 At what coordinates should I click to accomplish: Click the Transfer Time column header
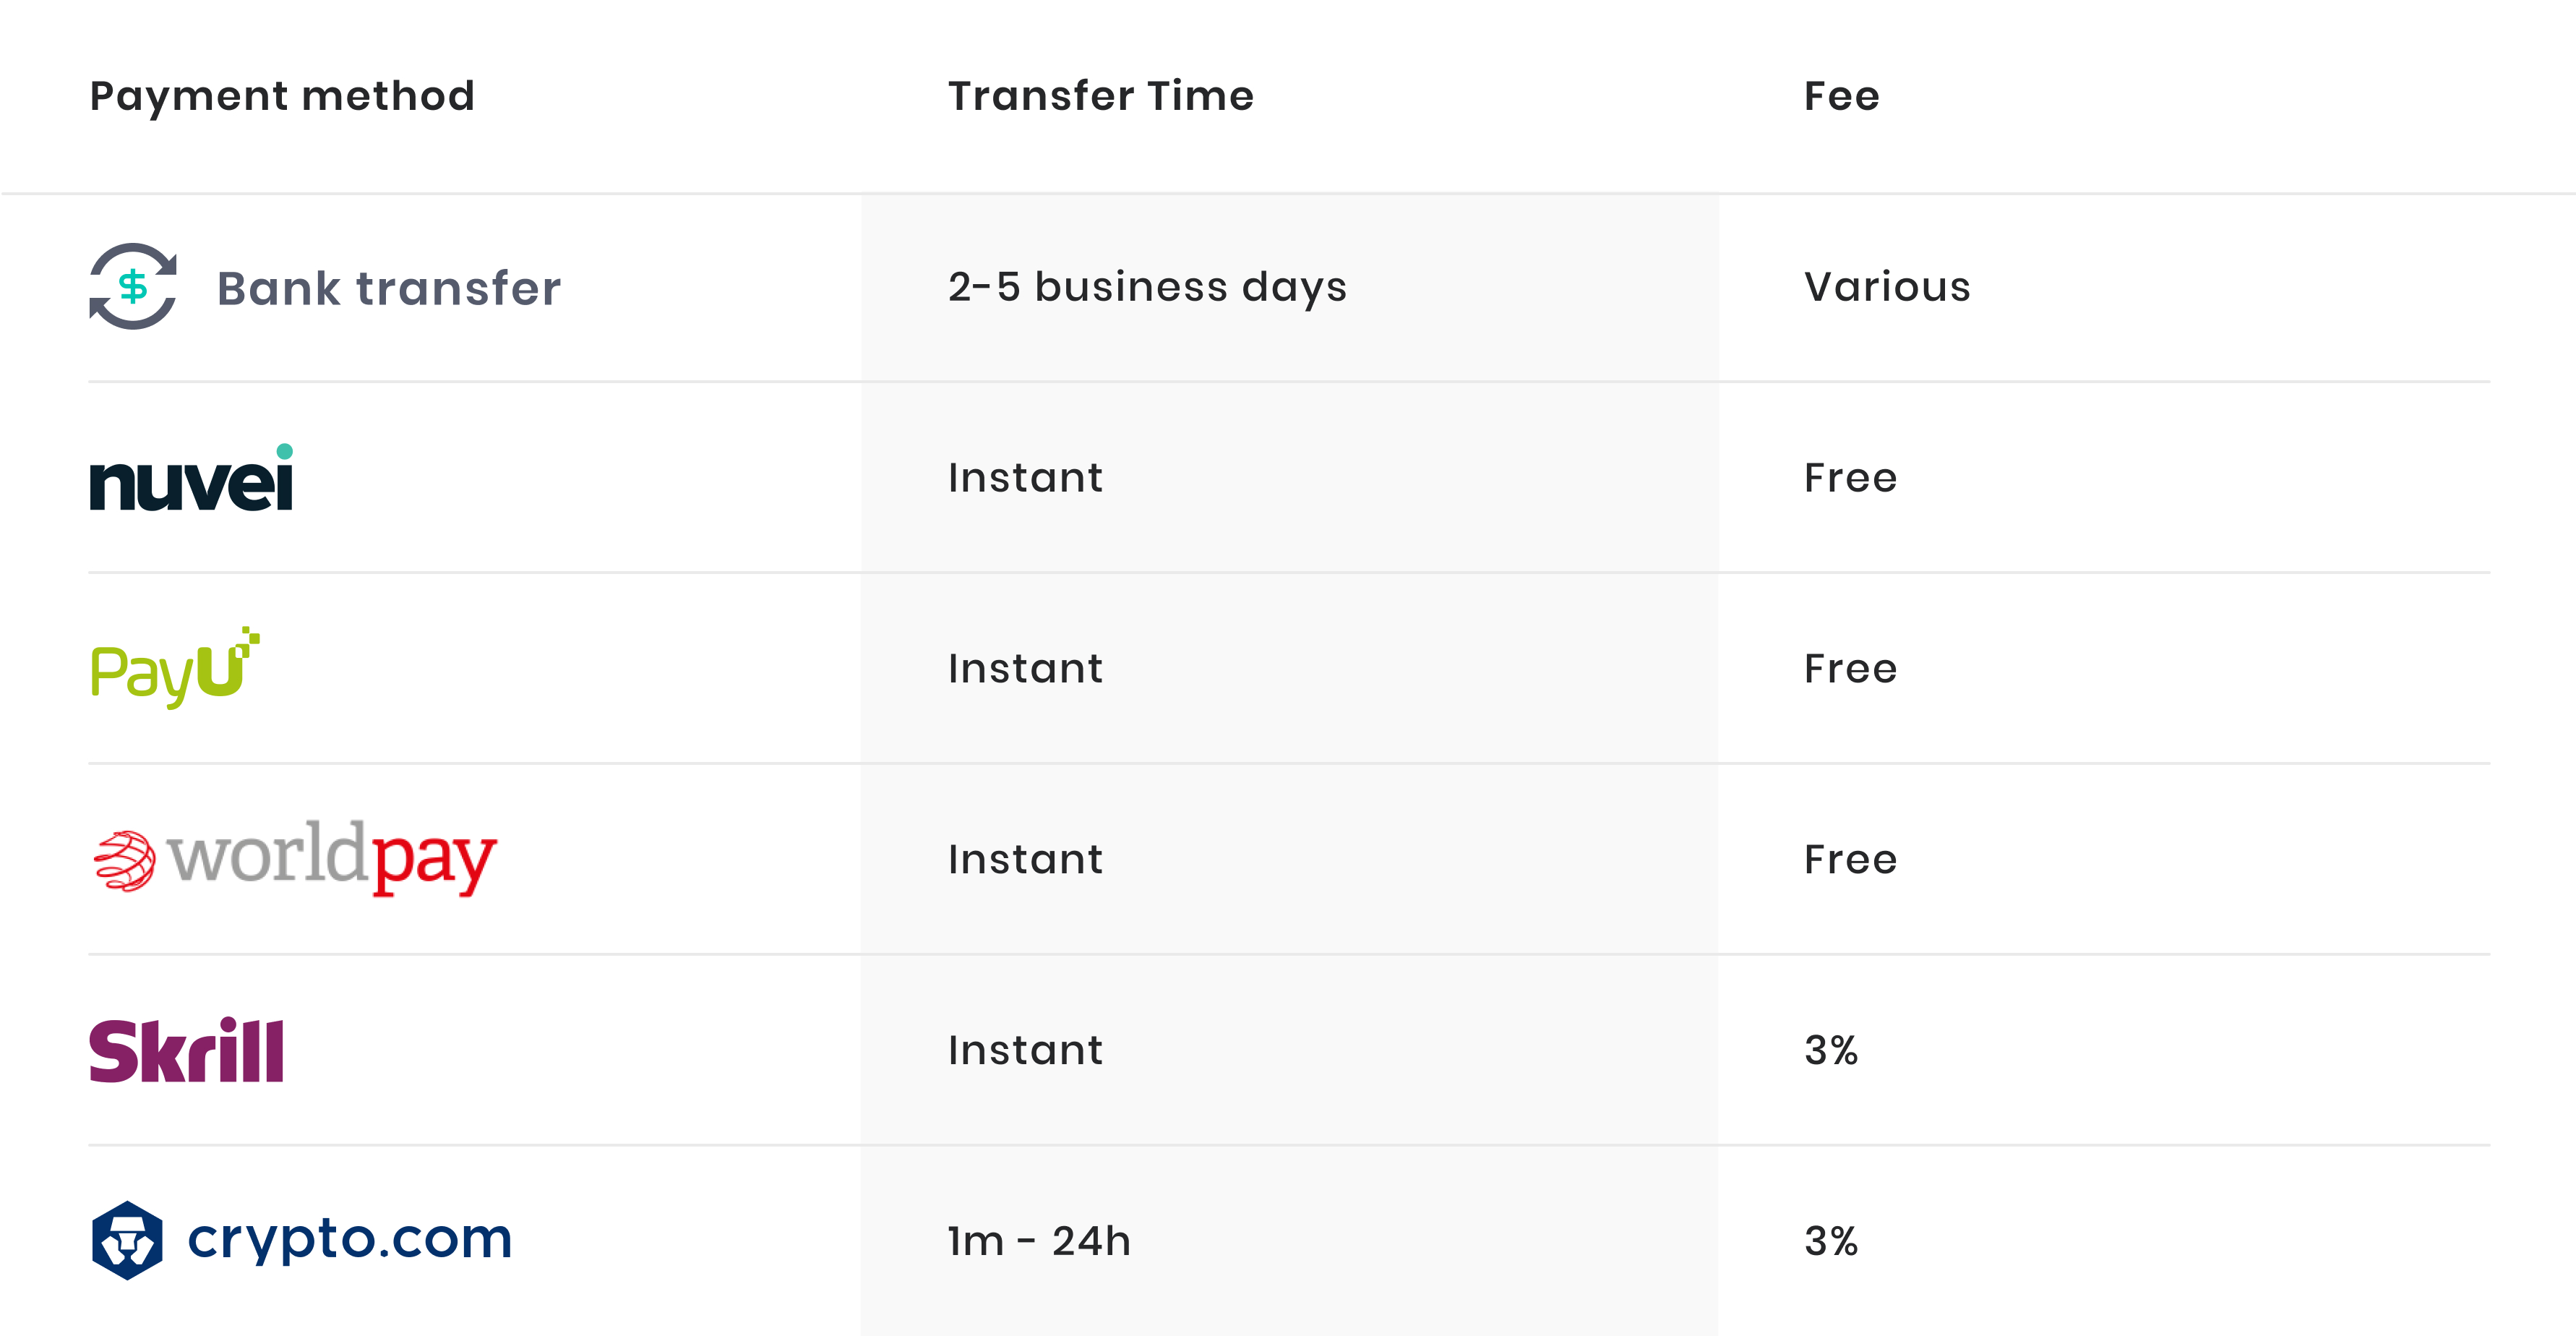[1101, 96]
